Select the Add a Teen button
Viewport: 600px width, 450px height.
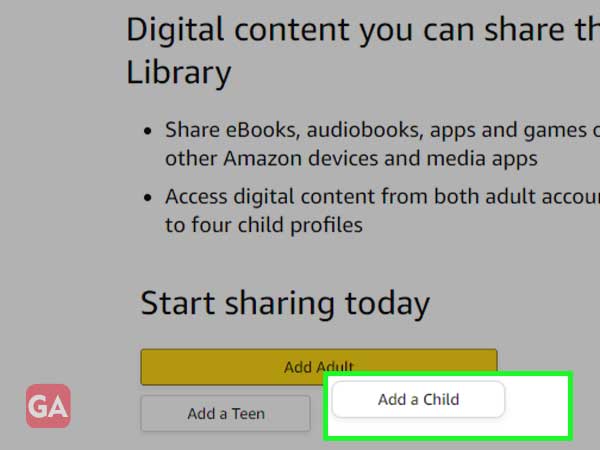tap(225, 414)
